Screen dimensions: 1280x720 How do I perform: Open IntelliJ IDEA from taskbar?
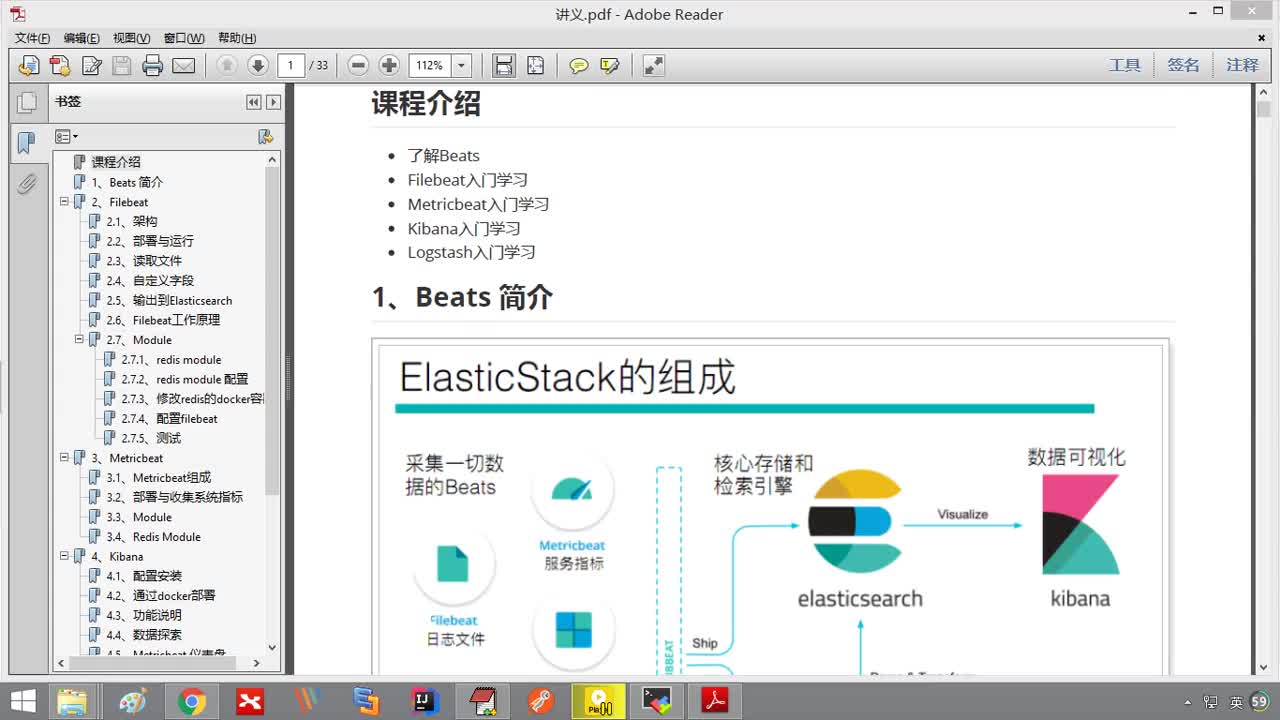tap(425, 701)
